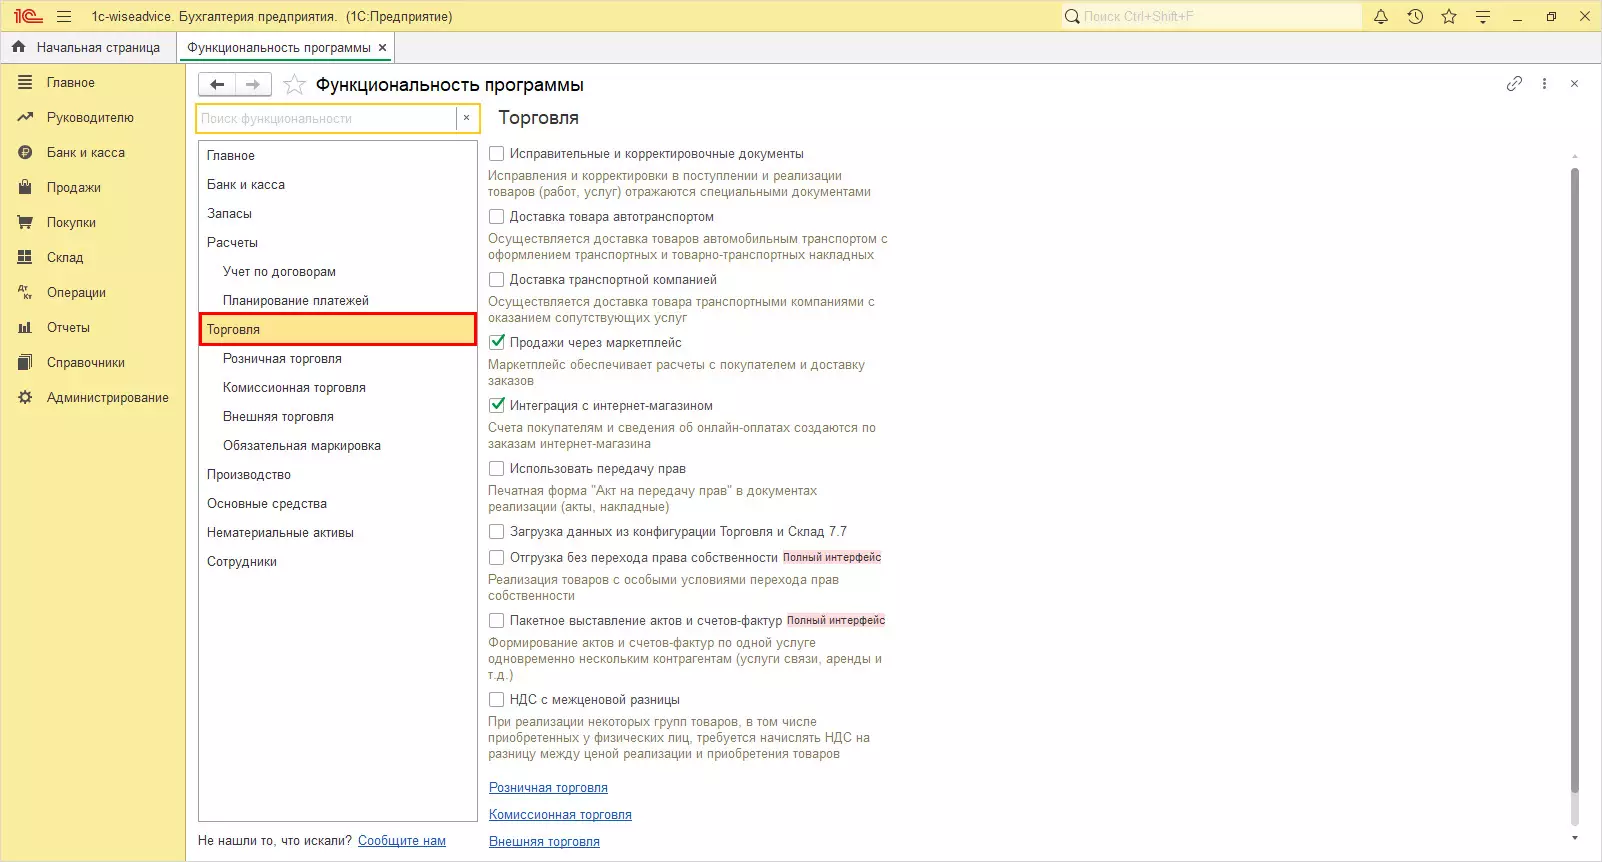Select Производство in the functionality list
The image size is (1602, 862).
pyautogui.click(x=338, y=474)
